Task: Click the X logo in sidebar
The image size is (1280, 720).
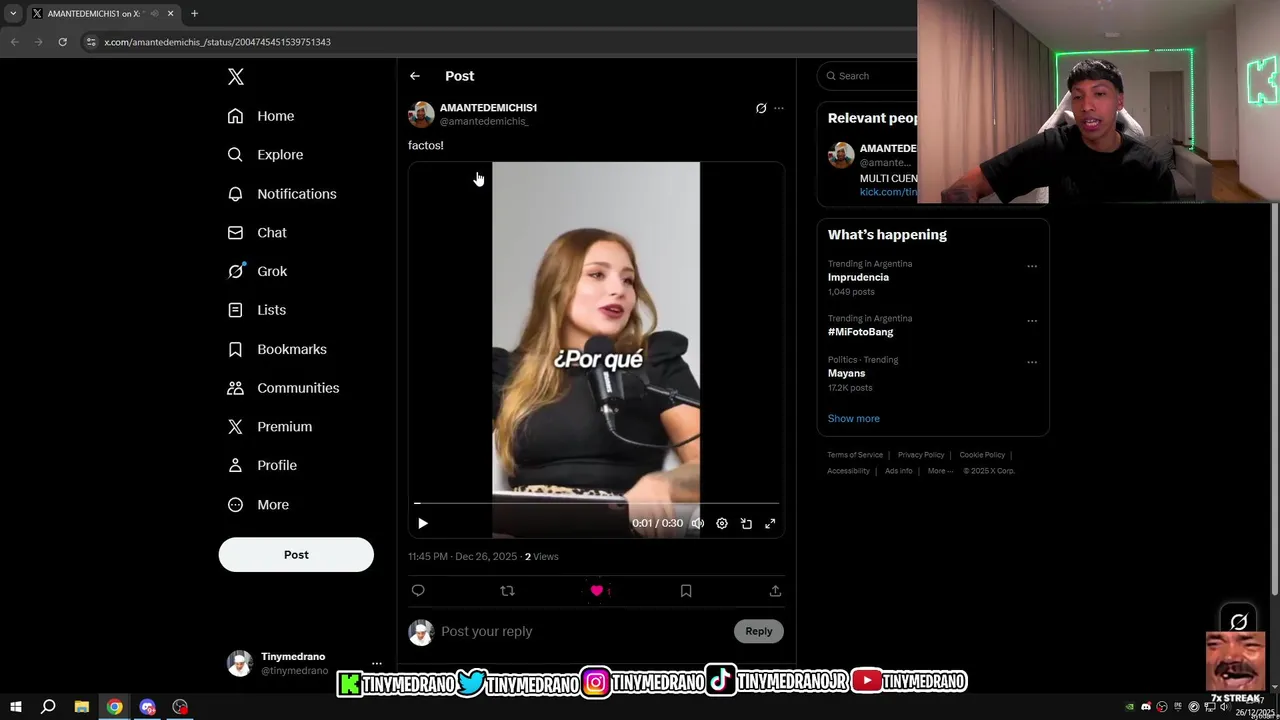Action: [236, 77]
